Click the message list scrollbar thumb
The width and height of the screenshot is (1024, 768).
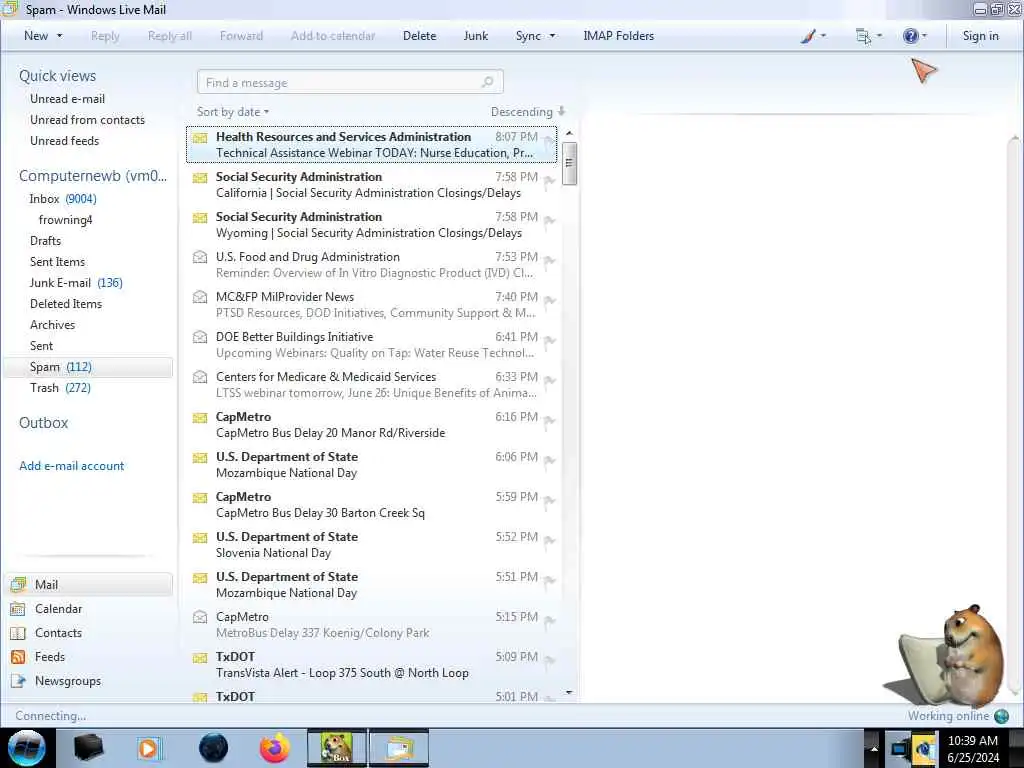click(x=569, y=163)
